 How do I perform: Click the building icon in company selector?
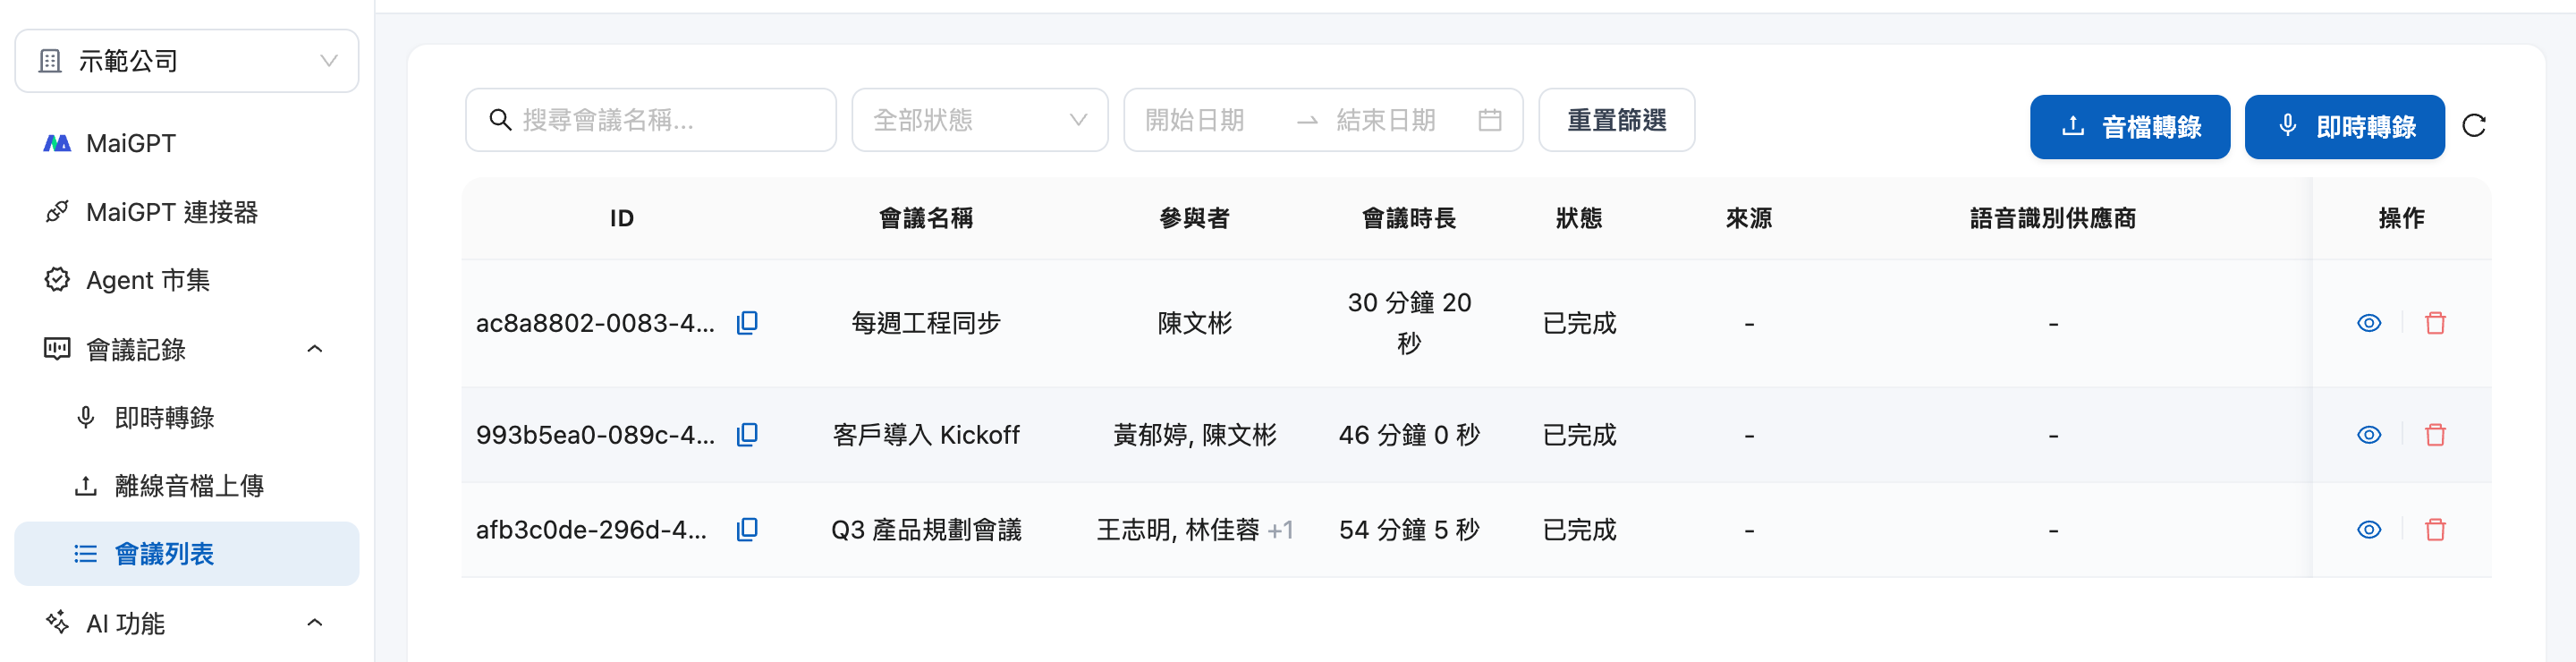pyautogui.click(x=50, y=61)
